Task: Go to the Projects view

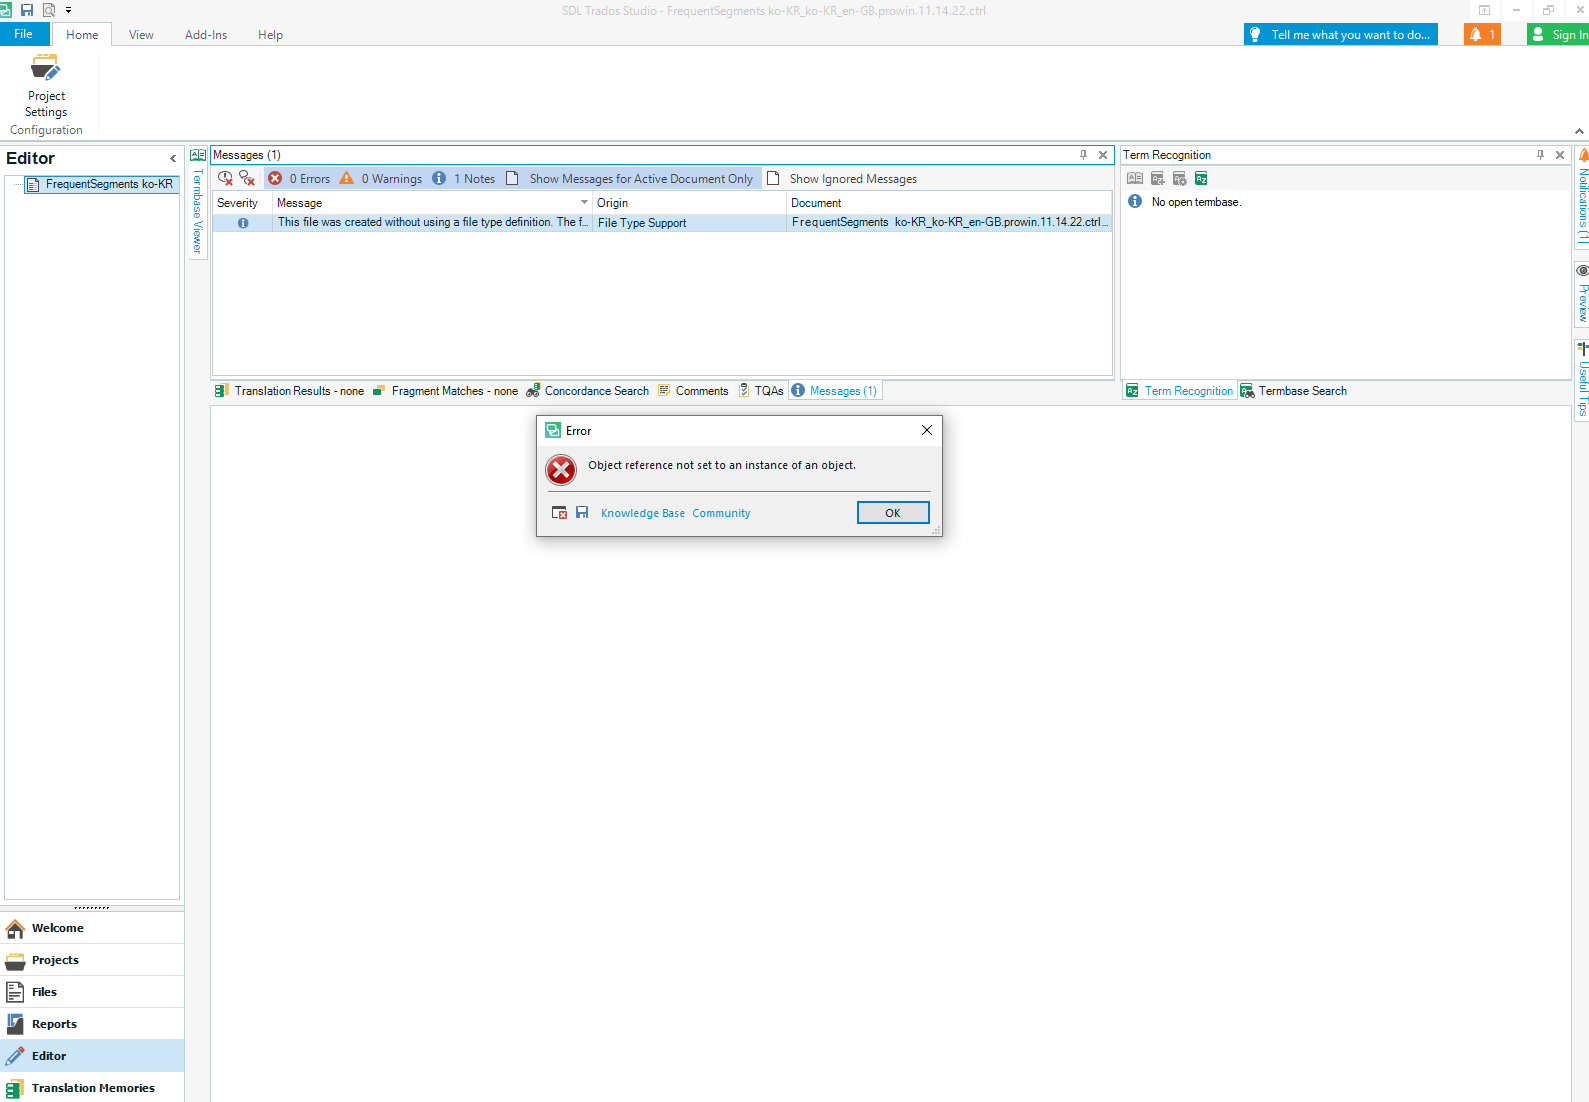Action: (x=92, y=960)
